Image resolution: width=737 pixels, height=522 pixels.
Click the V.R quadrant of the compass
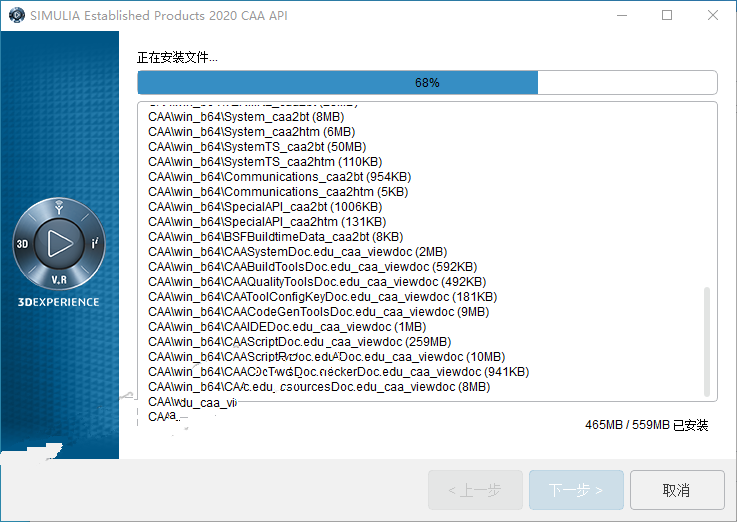pos(59,280)
